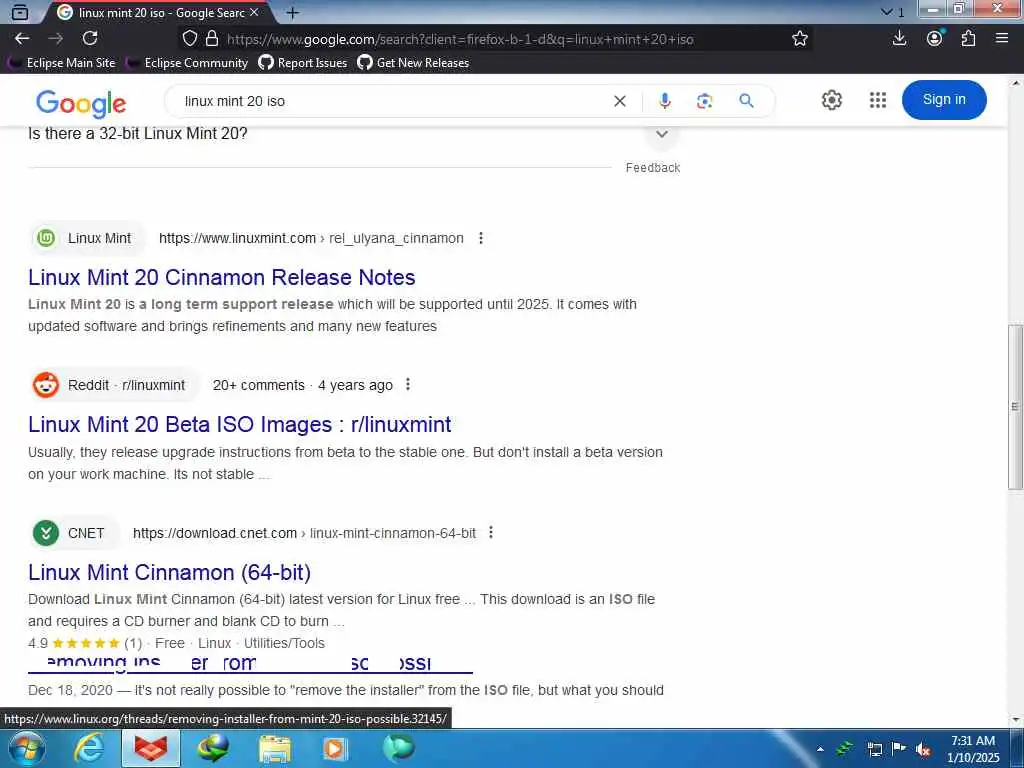
Task: Close the linux mint 20 iso tab
Action: (x=254, y=12)
